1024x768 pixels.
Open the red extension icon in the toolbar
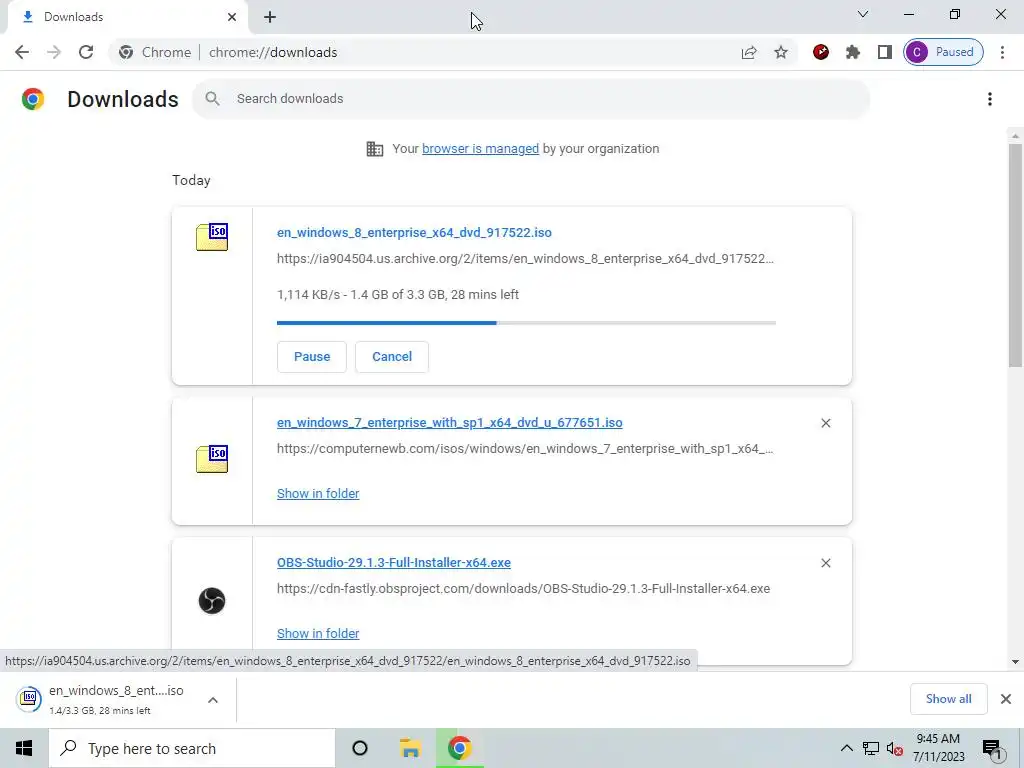821,52
